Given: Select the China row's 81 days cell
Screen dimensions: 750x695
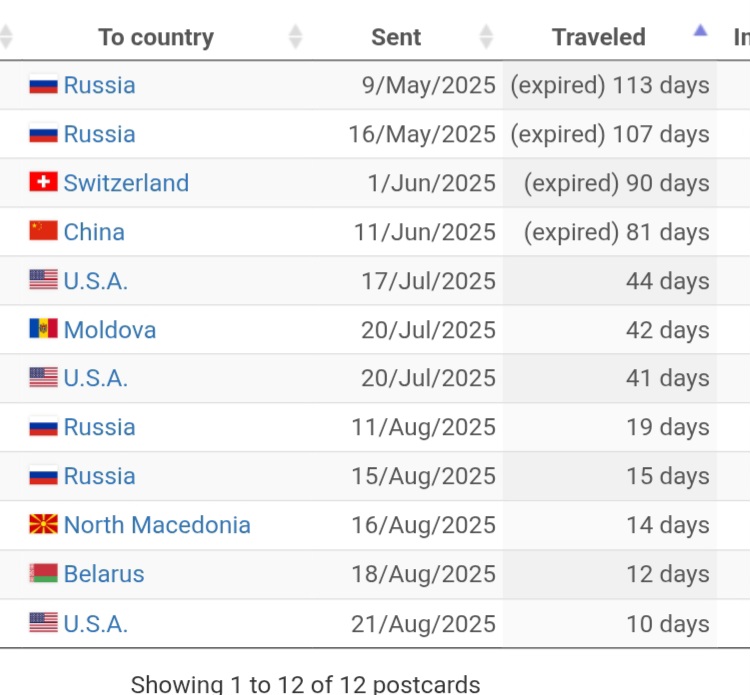Looking at the screenshot, I should 609,232.
